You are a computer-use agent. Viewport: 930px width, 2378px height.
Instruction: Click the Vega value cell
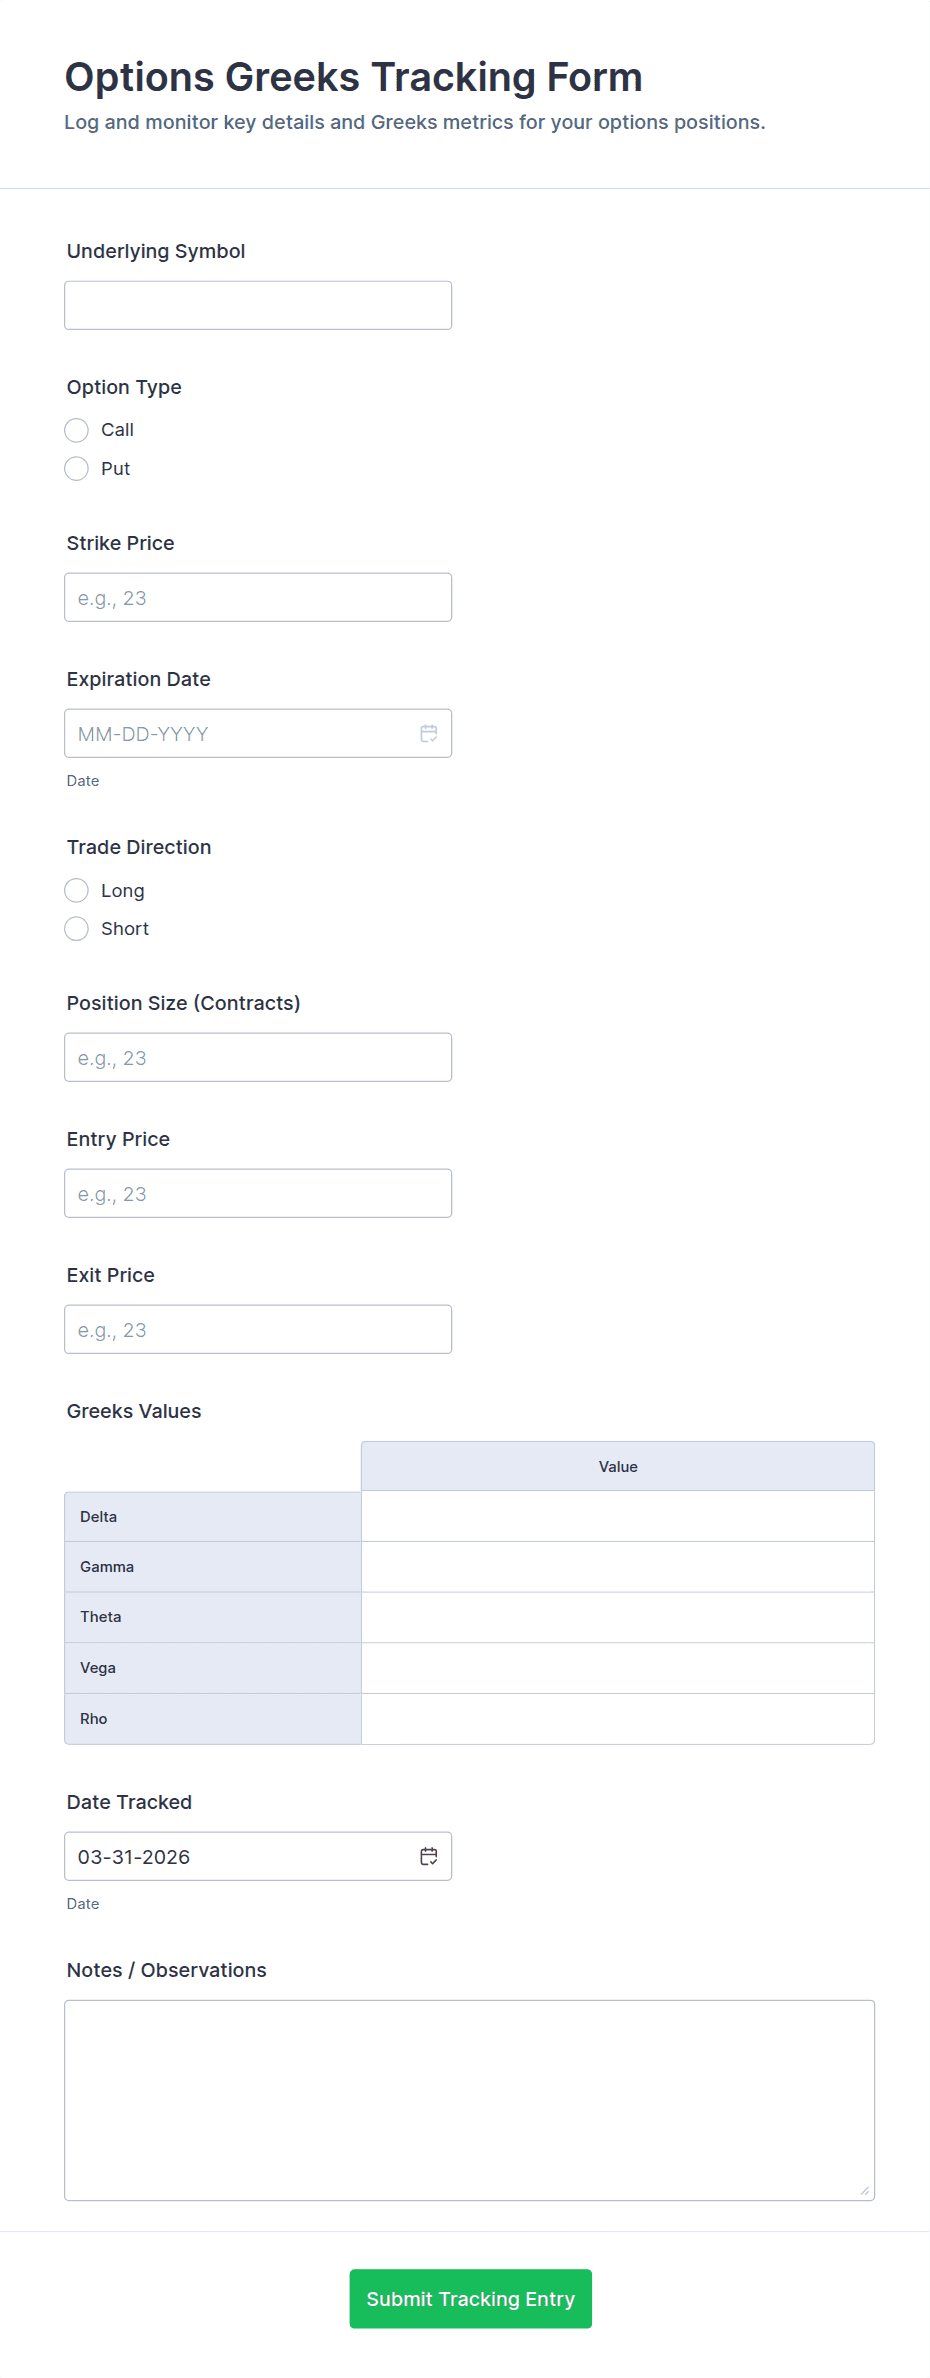click(617, 1668)
